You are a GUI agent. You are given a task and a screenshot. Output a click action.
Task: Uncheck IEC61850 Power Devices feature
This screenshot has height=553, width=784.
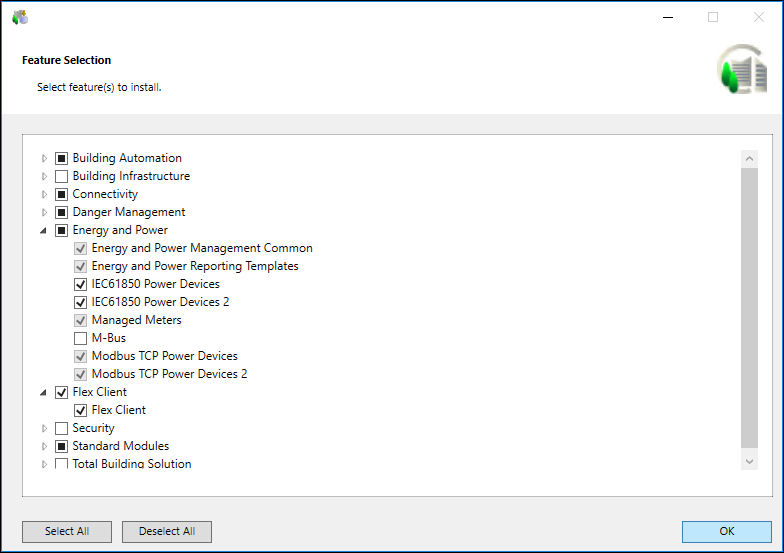[81, 284]
